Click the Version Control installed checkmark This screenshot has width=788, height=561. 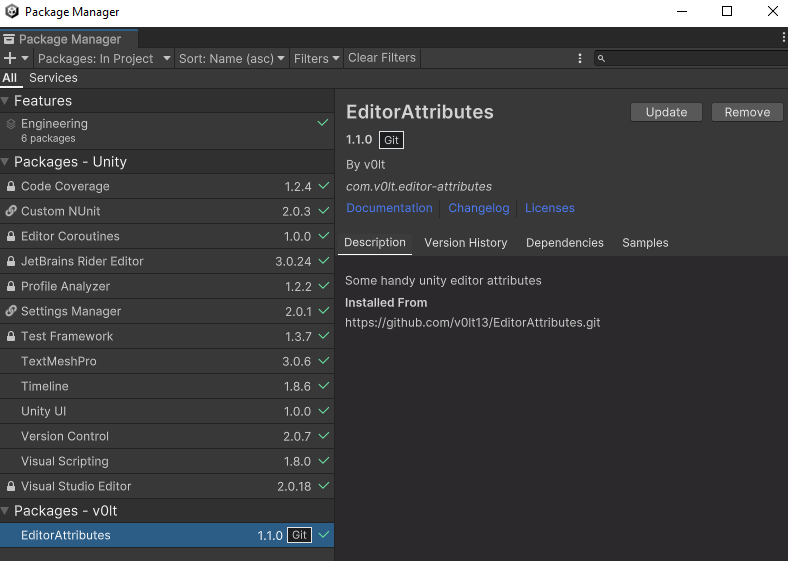pyautogui.click(x=324, y=435)
